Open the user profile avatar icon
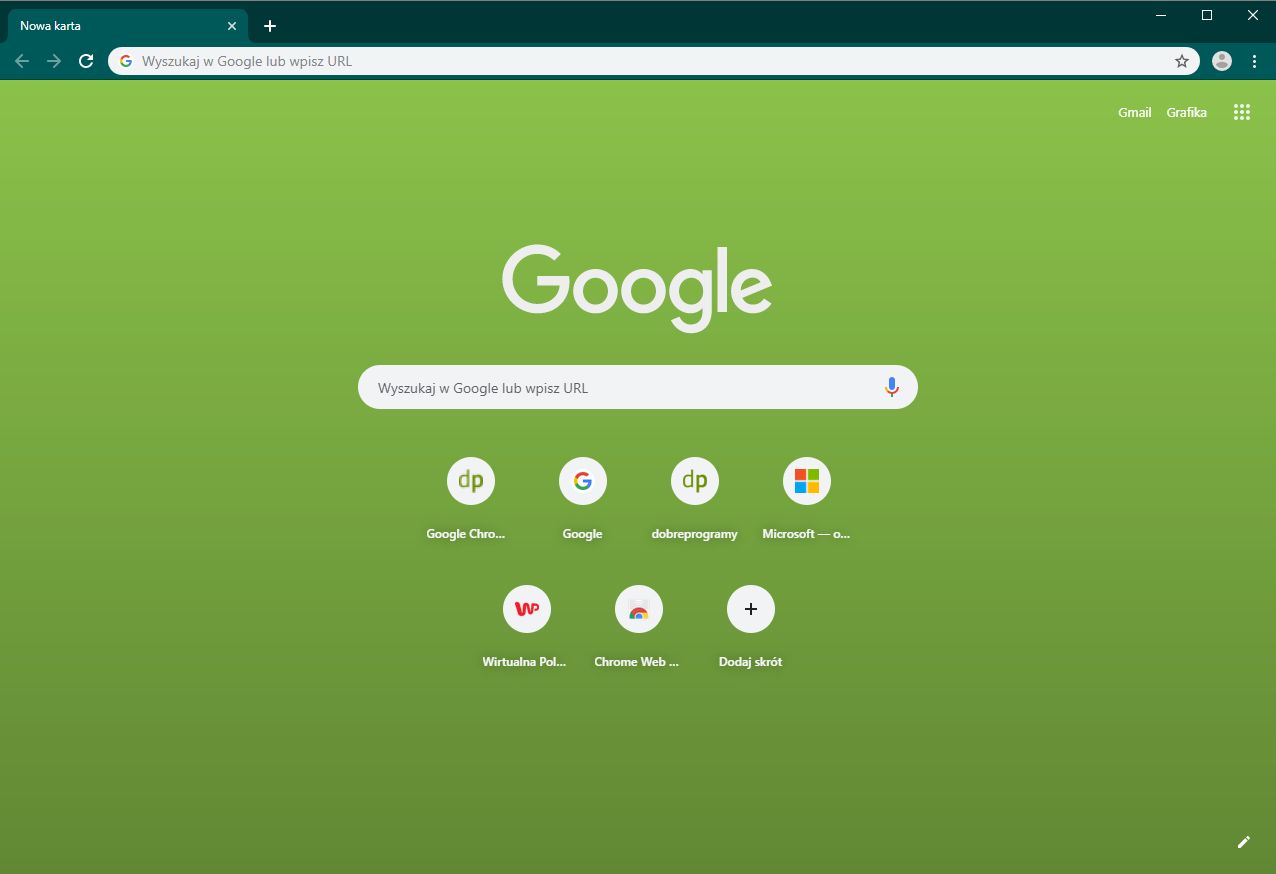This screenshot has width=1276, height=874. pos(1222,61)
